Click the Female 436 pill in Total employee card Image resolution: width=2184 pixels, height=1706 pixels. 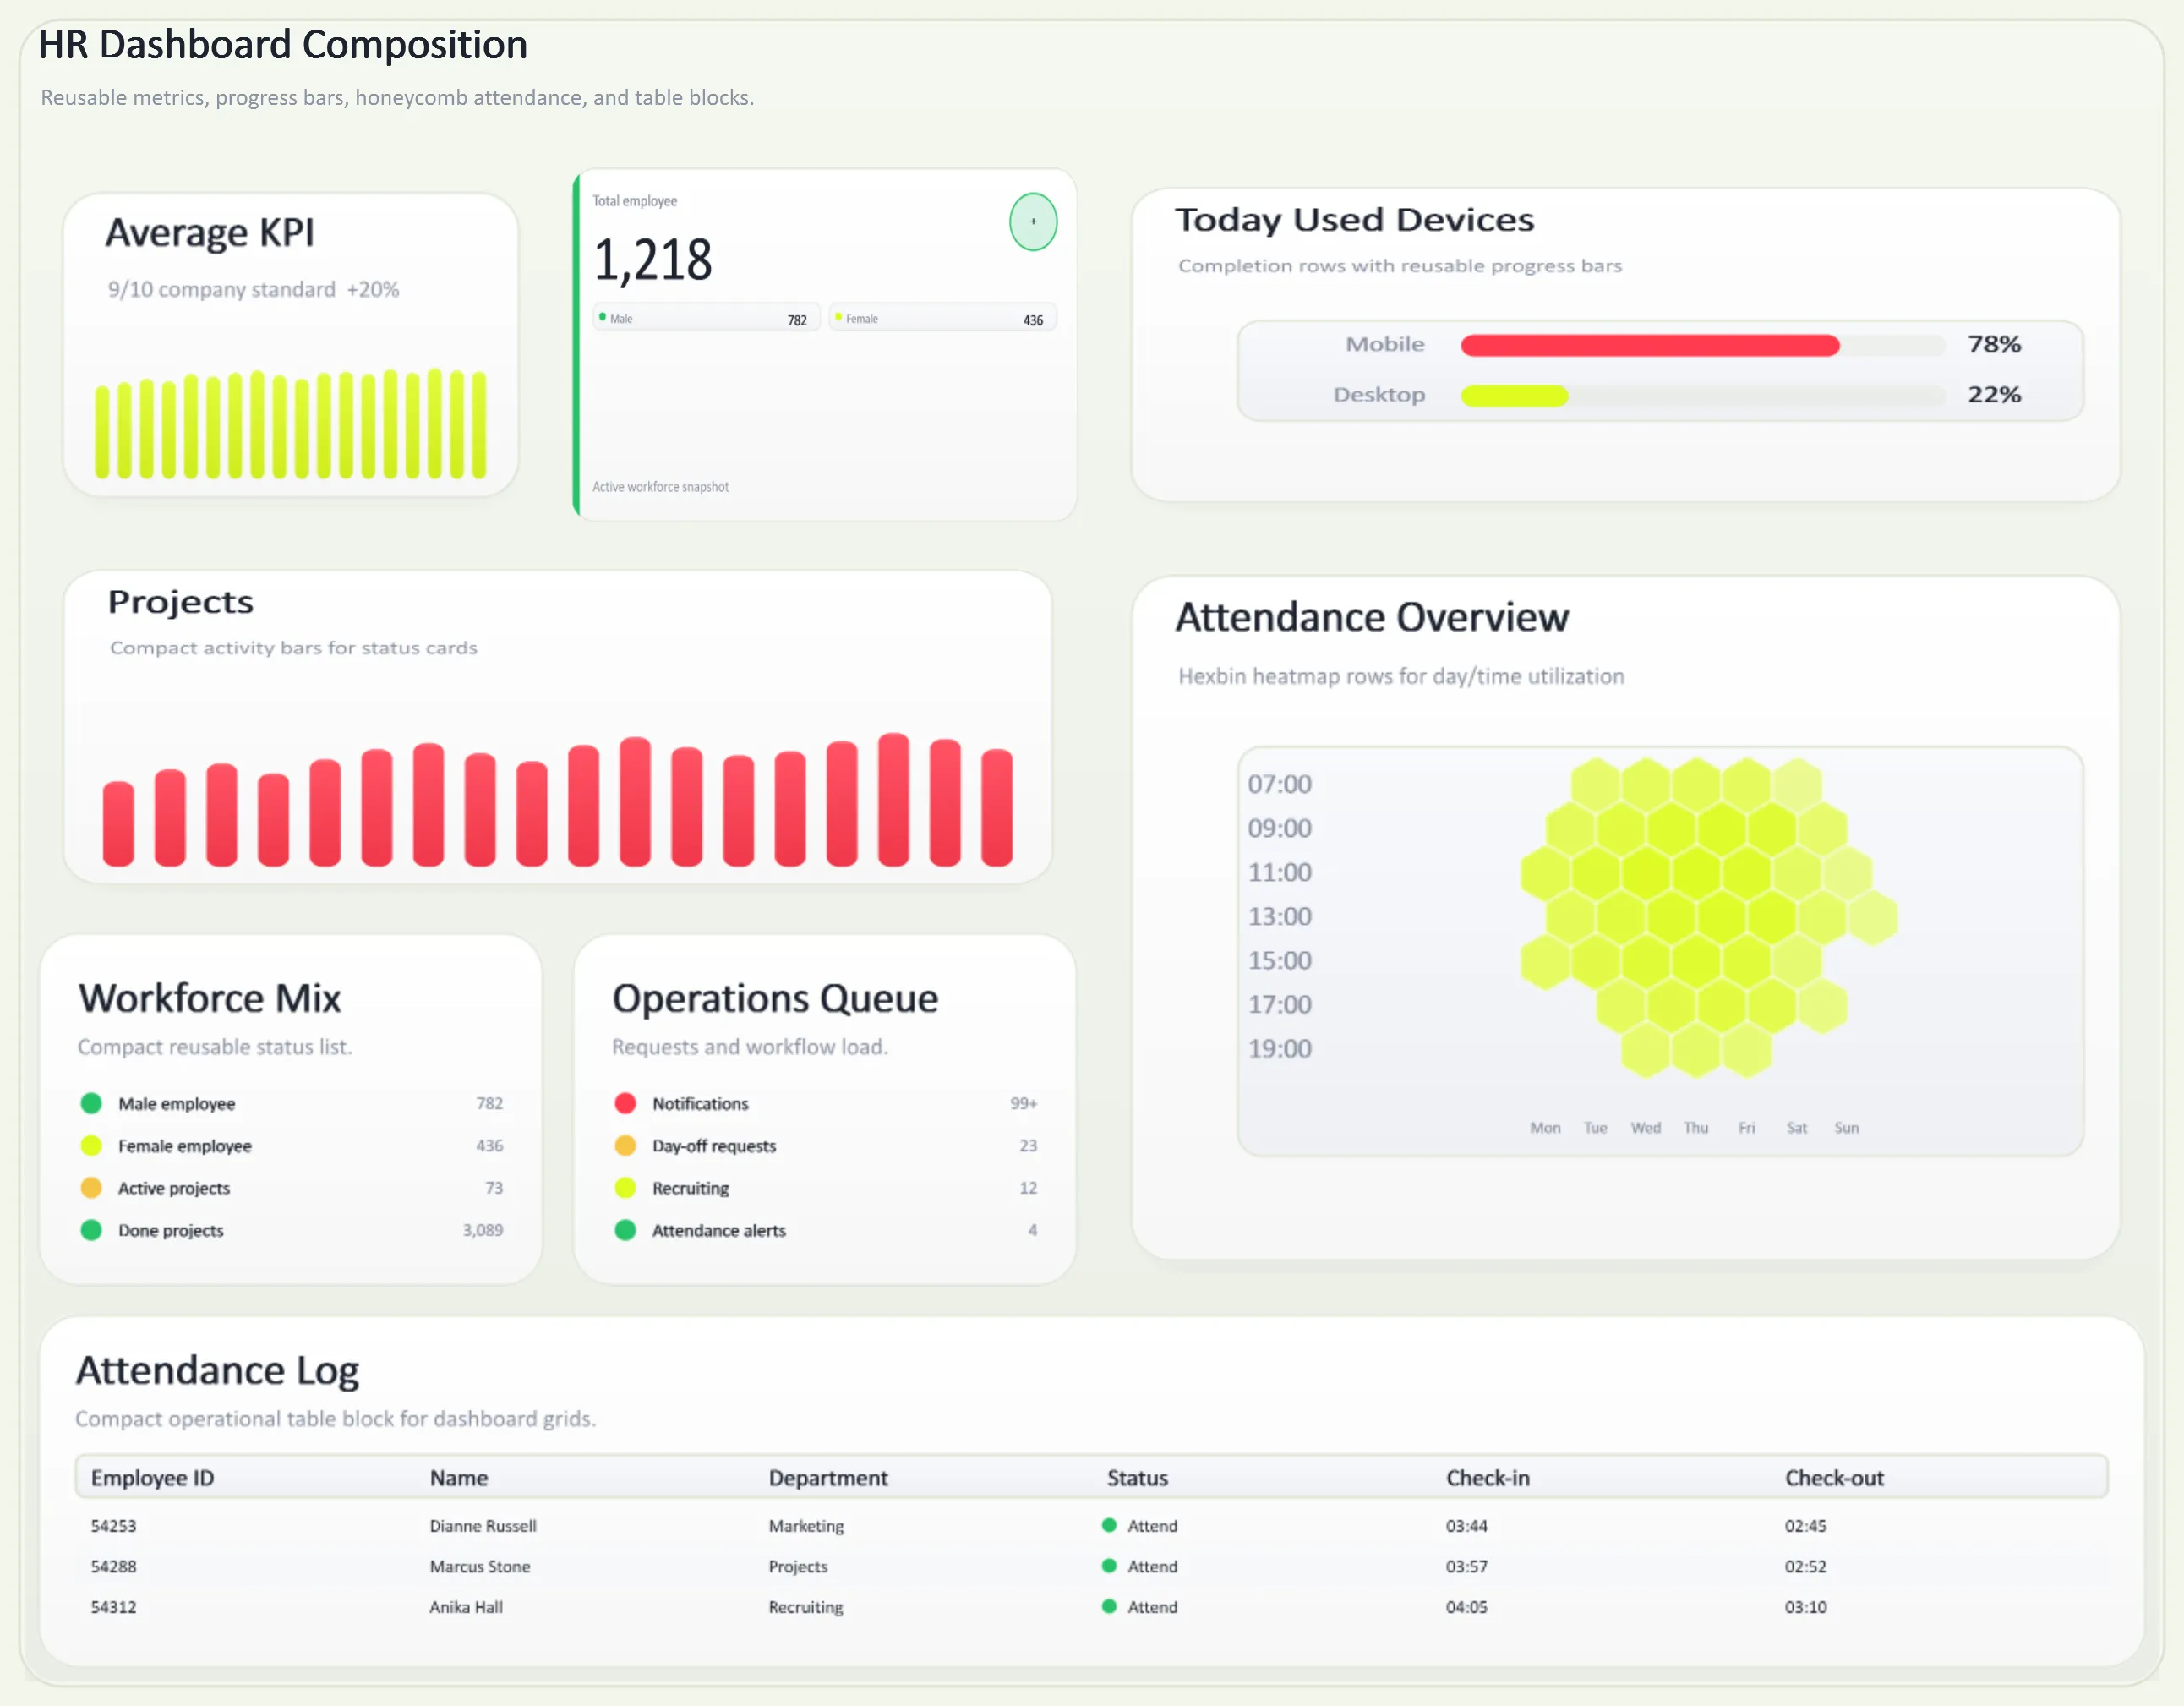(x=942, y=318)
